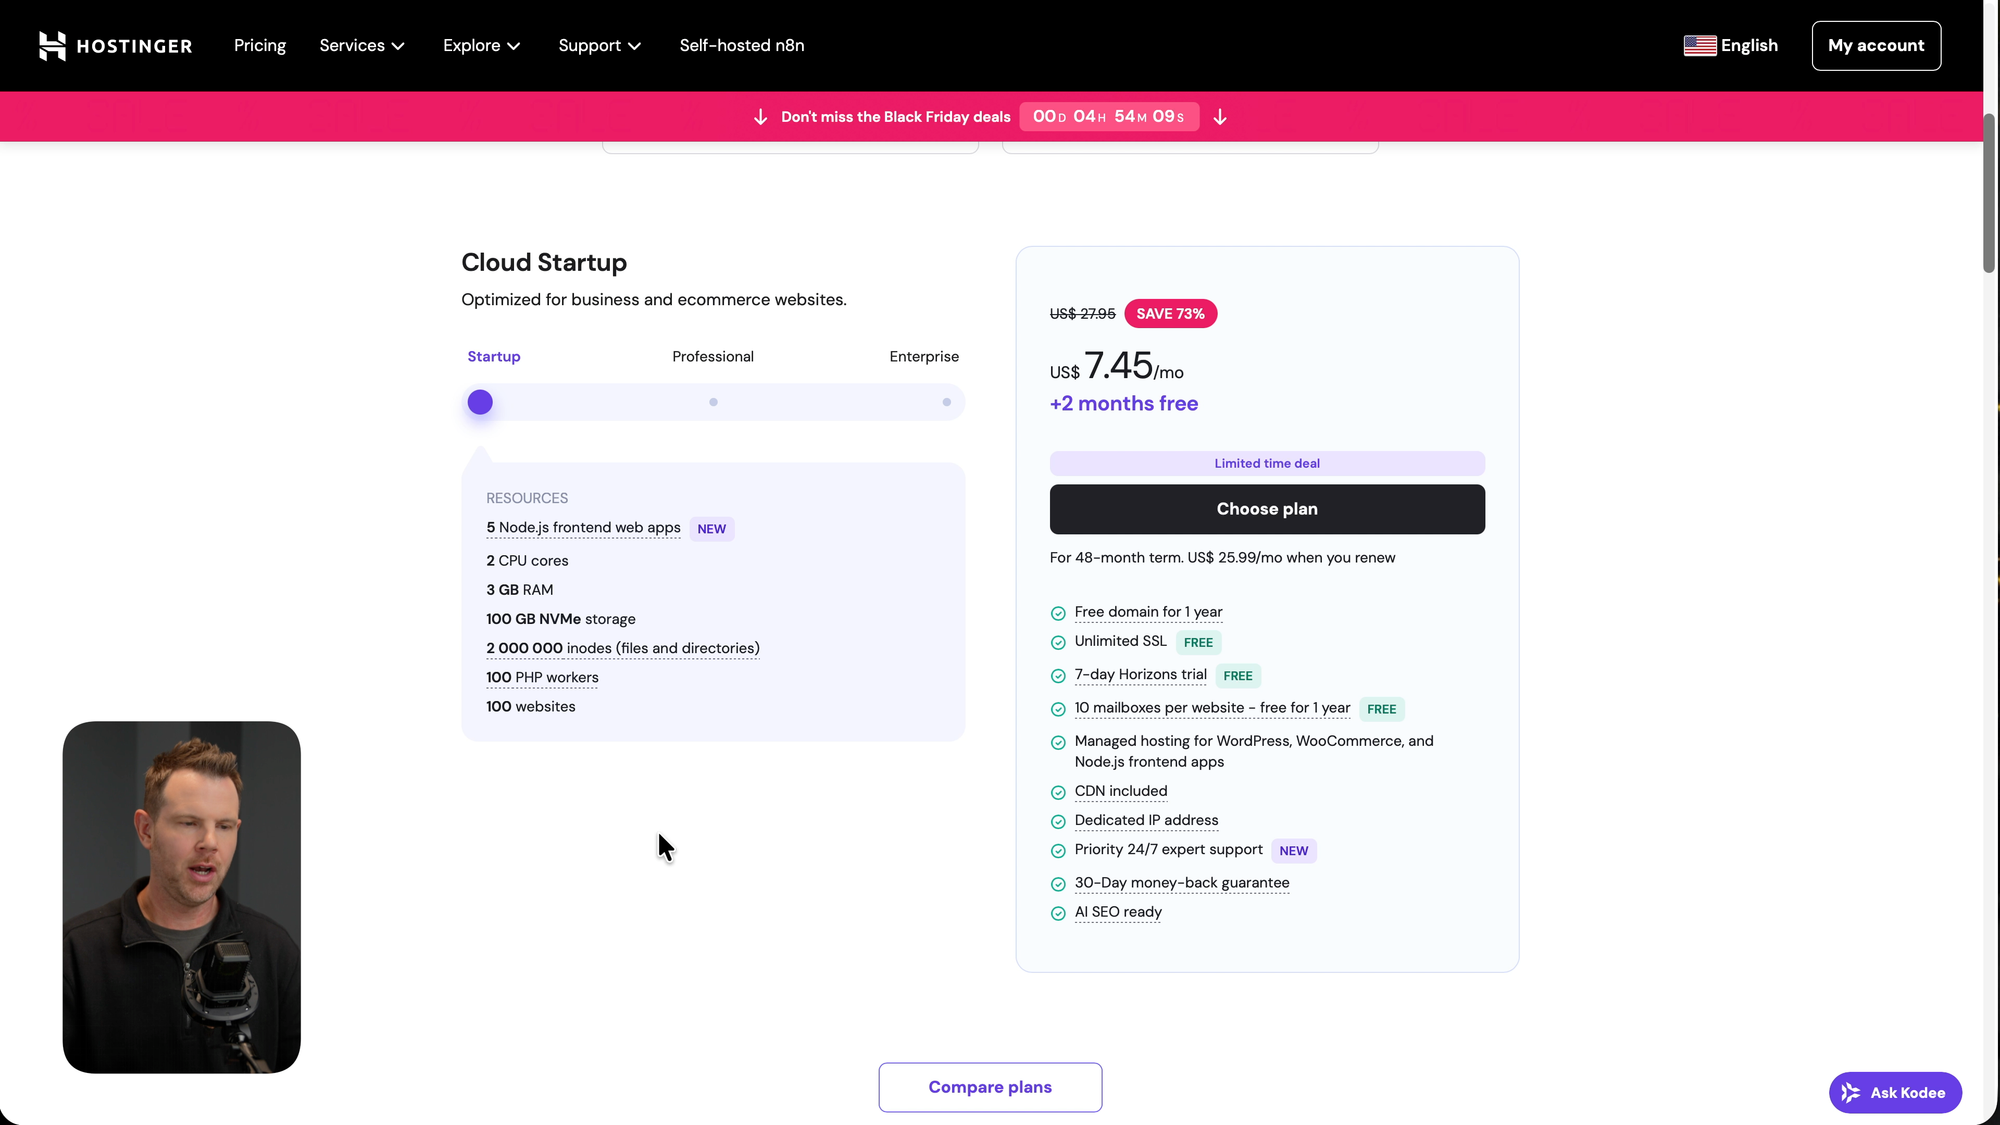Image resolution: width=2000 pixels, height=1125 pixels.
Task: Click the Hostinger logo icon
Action: click(52, 46)
